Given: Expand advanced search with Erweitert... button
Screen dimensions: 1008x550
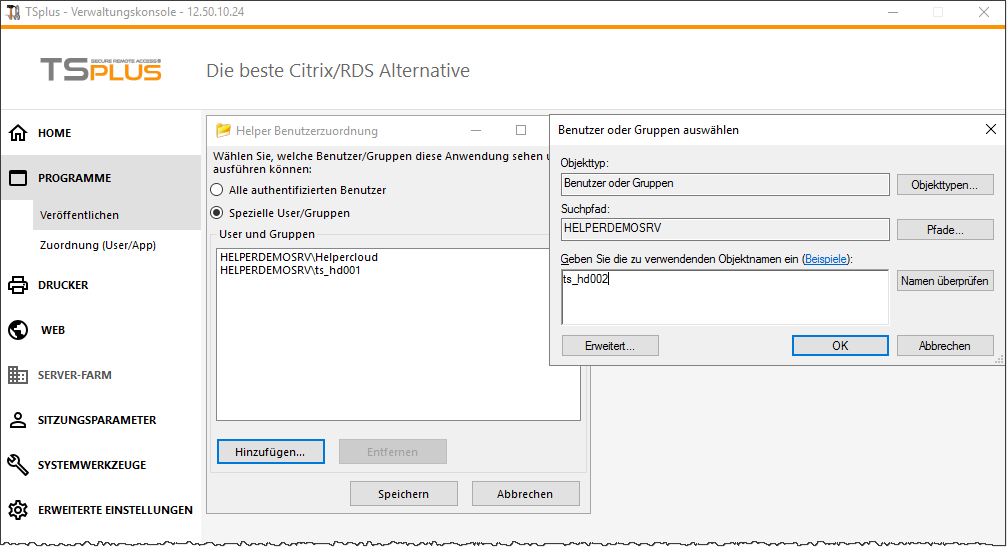Looking at the screenshot, I should (610, 345).
